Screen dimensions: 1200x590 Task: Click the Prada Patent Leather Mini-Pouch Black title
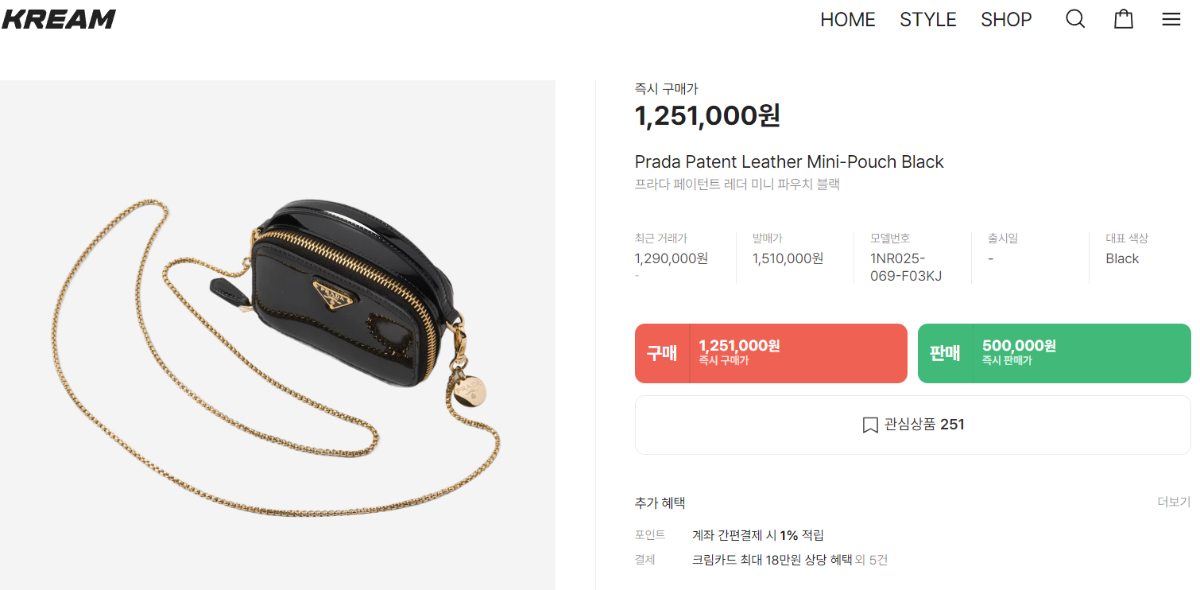pos(789,162)
